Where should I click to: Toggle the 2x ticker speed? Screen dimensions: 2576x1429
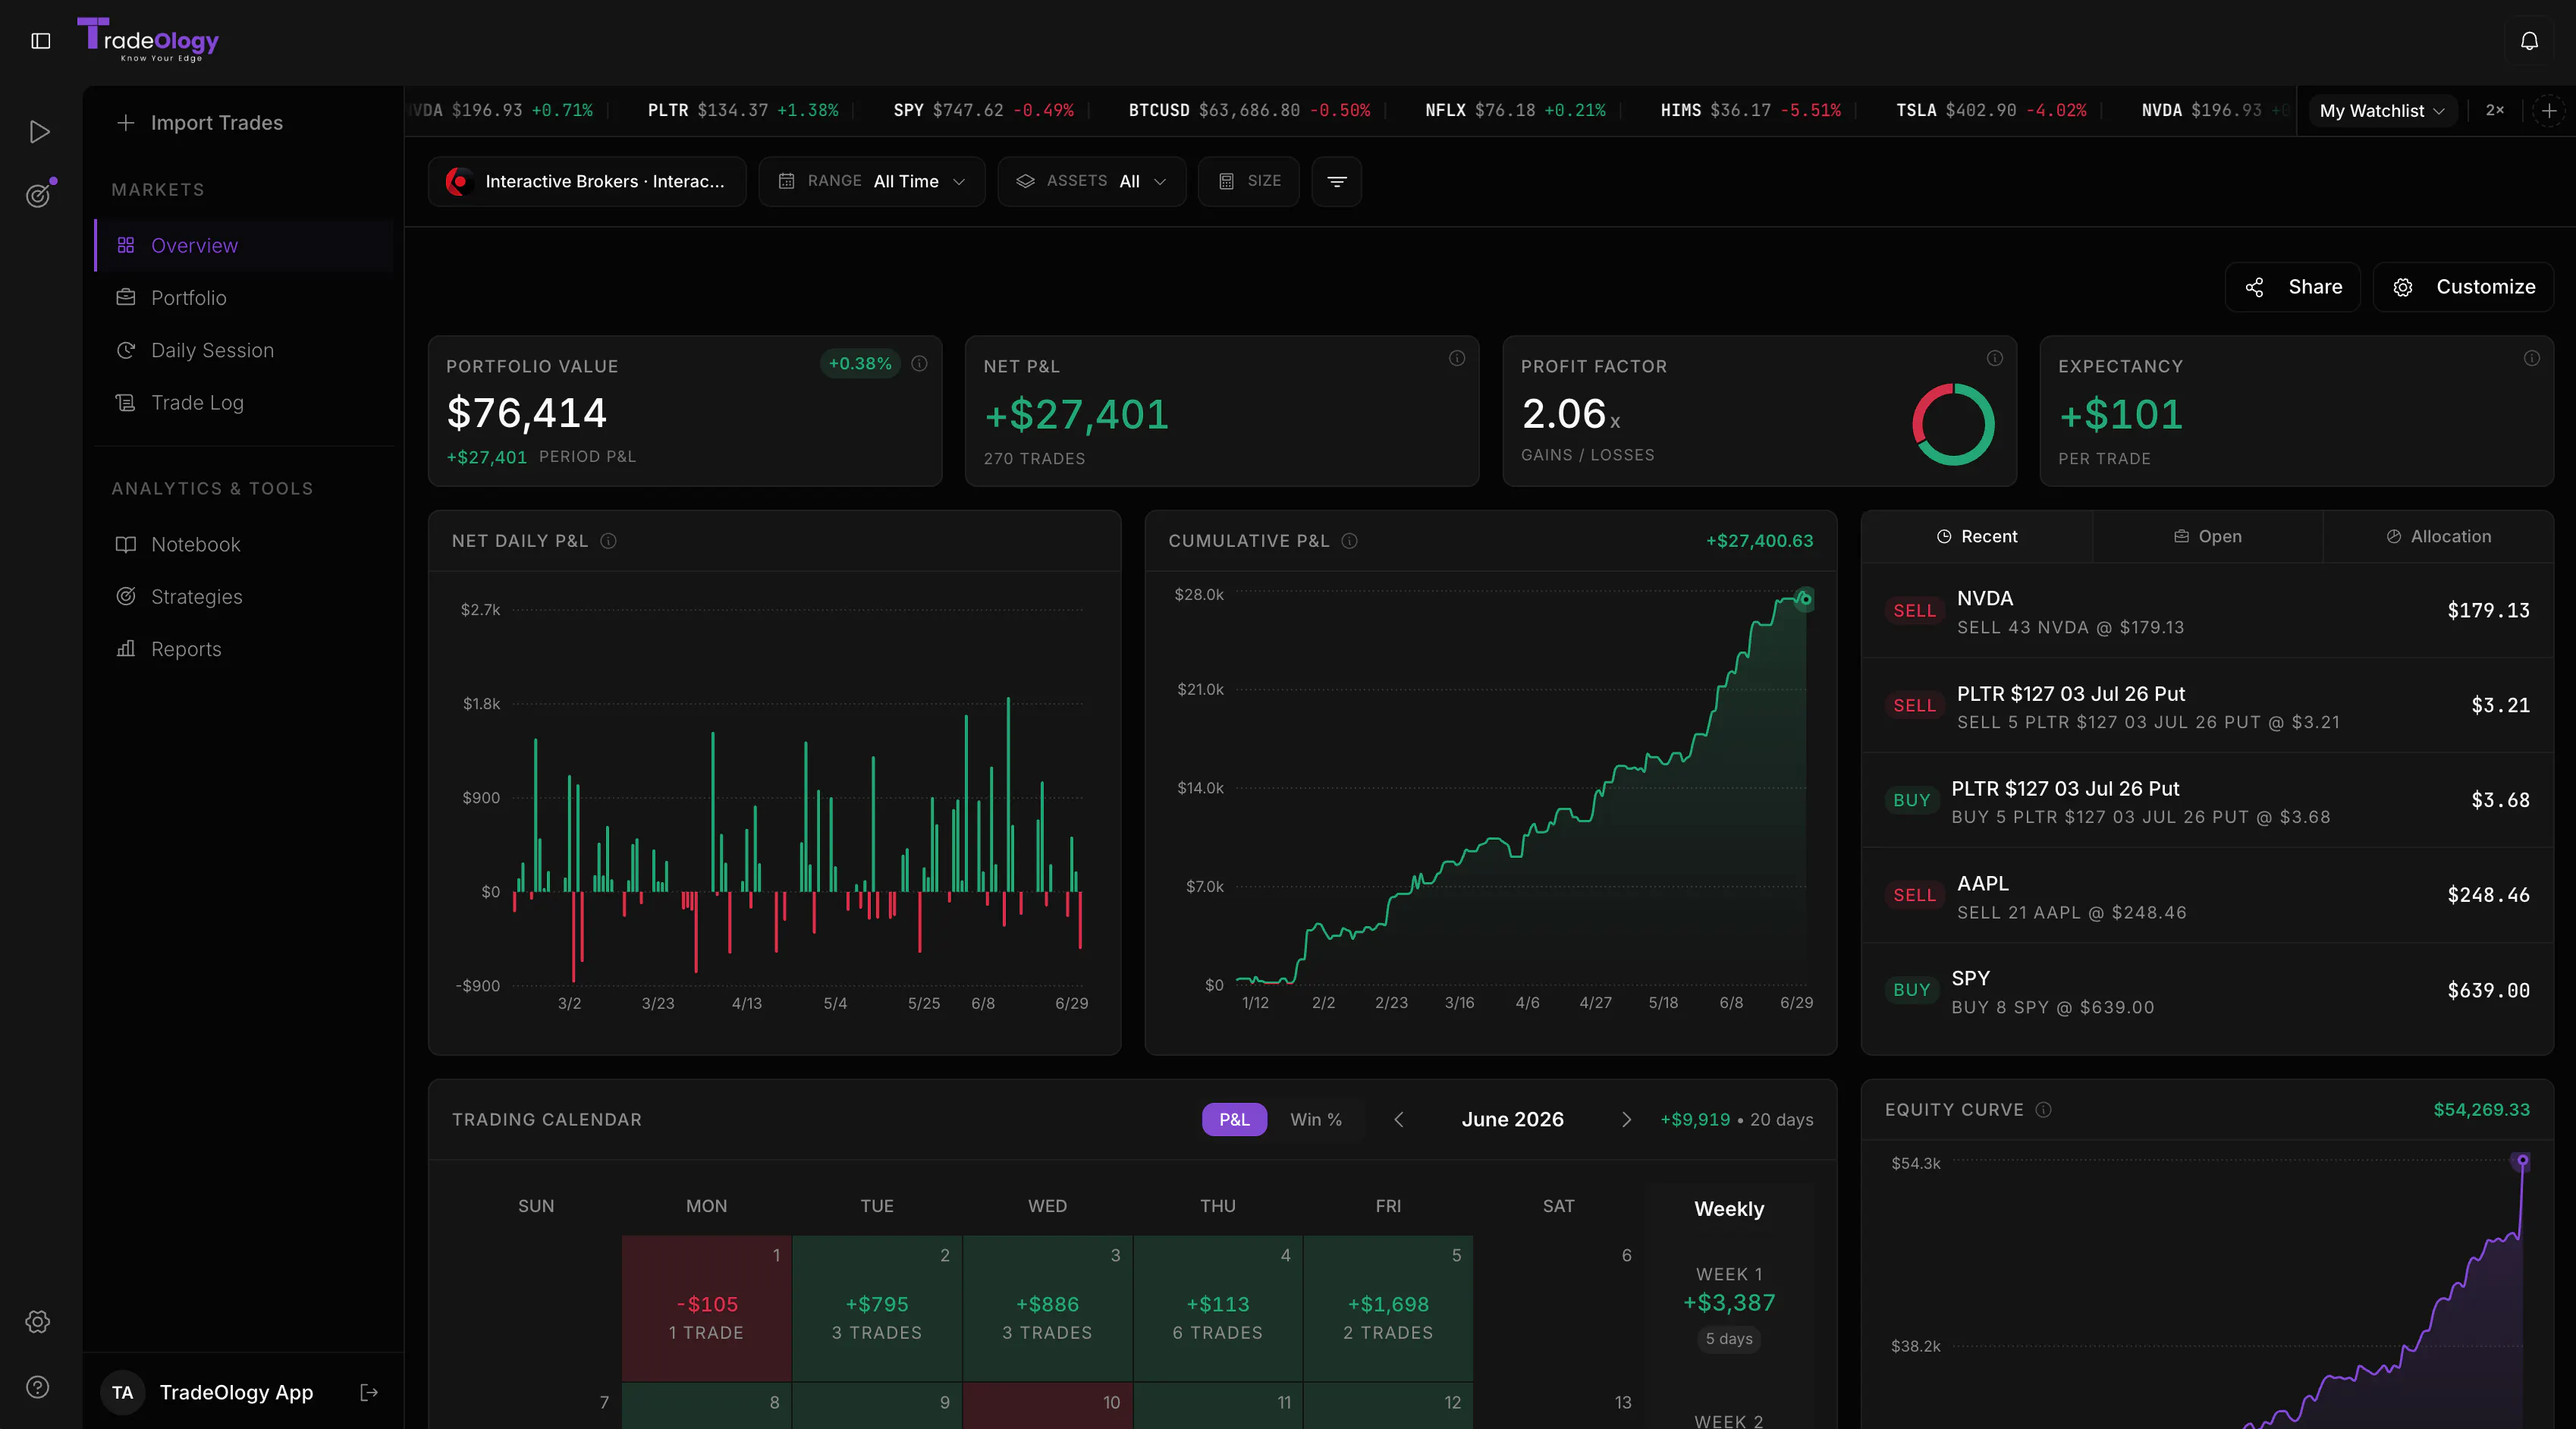[2495, 110]
